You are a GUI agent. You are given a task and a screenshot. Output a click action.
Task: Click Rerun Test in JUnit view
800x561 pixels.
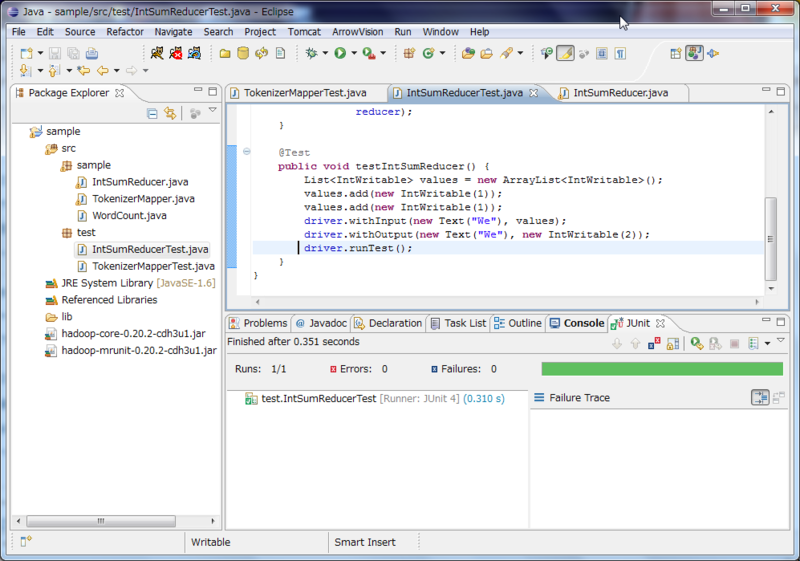696,343
